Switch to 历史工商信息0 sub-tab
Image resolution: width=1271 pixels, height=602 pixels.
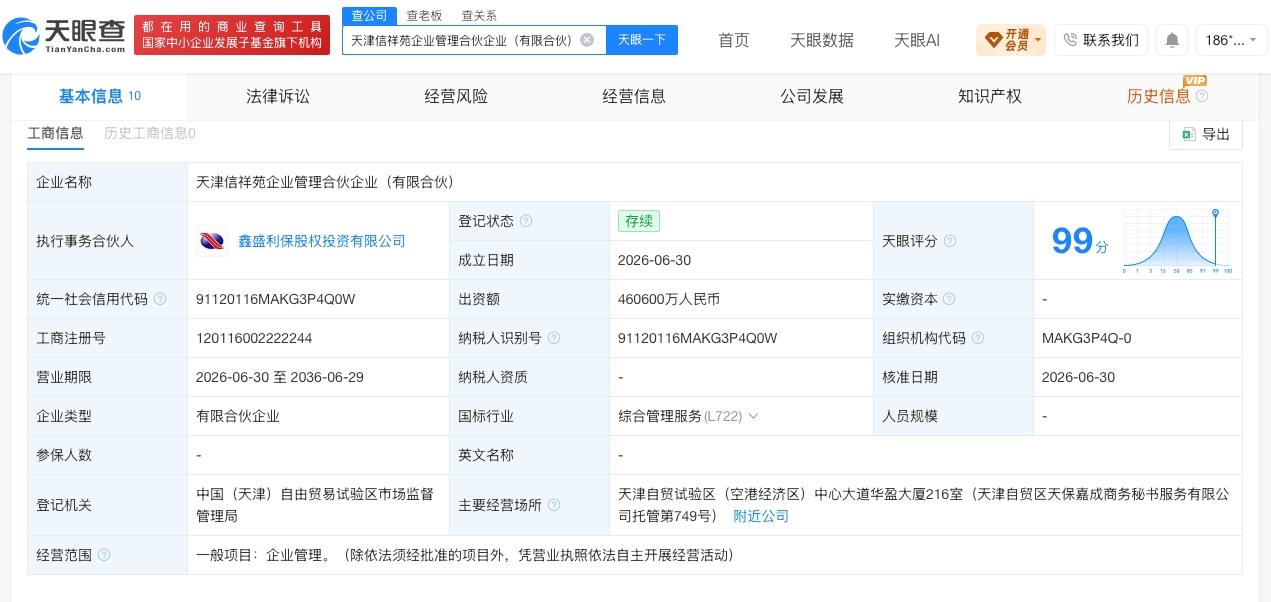point(150,133)
